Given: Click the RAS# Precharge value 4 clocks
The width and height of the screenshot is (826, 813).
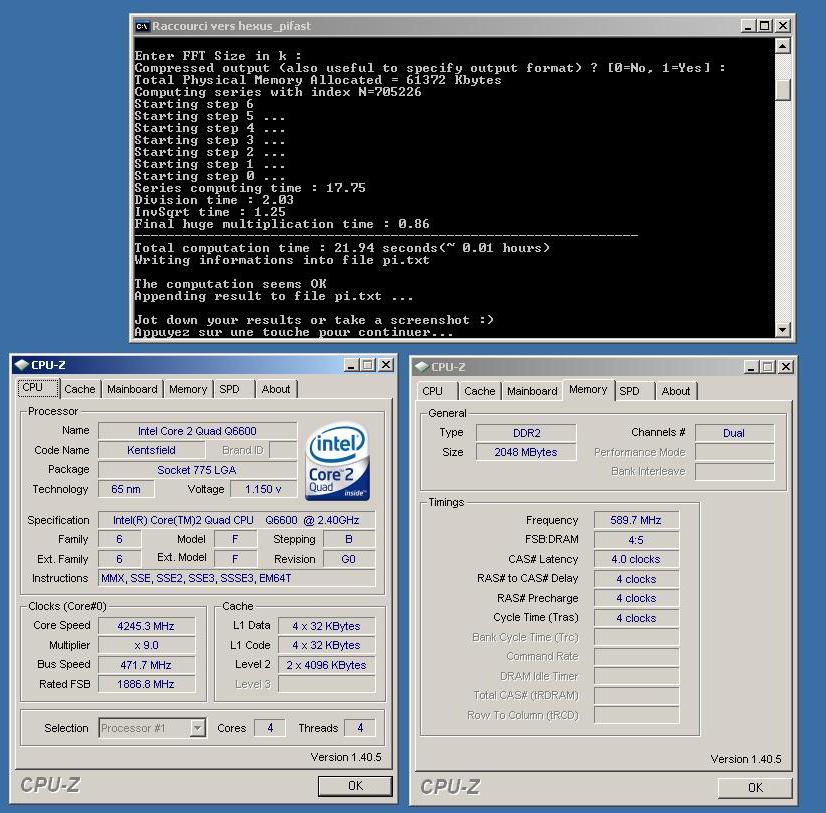Looking at the screenshot, I should [x=636, y=599].
